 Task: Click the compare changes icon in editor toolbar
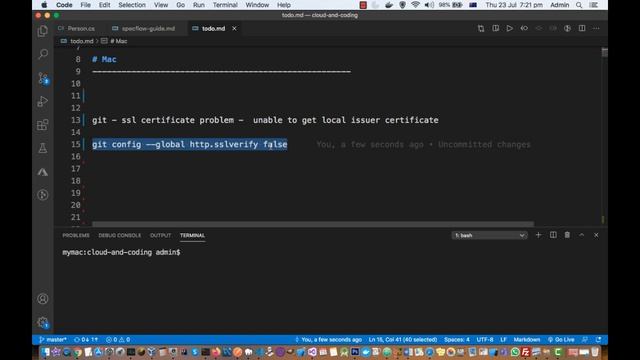click(x=481, y=28)
